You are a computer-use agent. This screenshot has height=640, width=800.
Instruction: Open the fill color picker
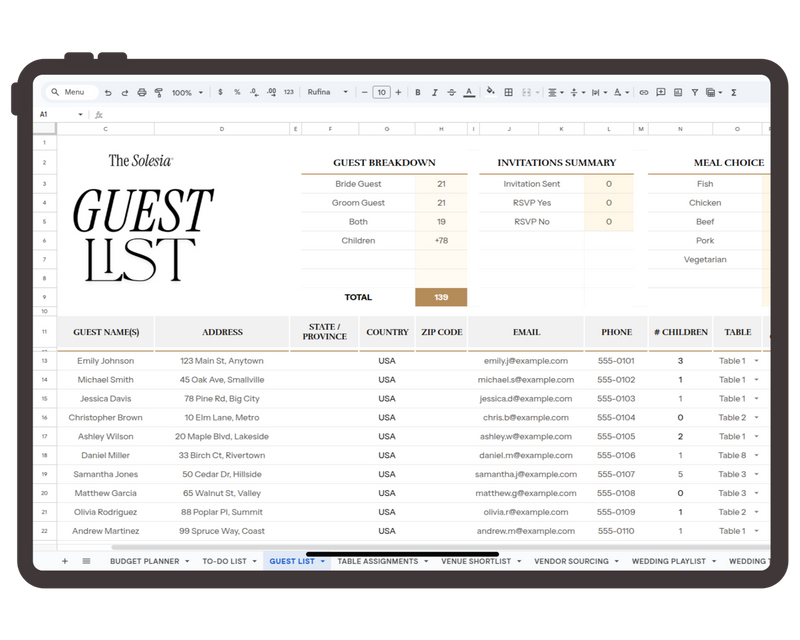click(x=490, y=92)
